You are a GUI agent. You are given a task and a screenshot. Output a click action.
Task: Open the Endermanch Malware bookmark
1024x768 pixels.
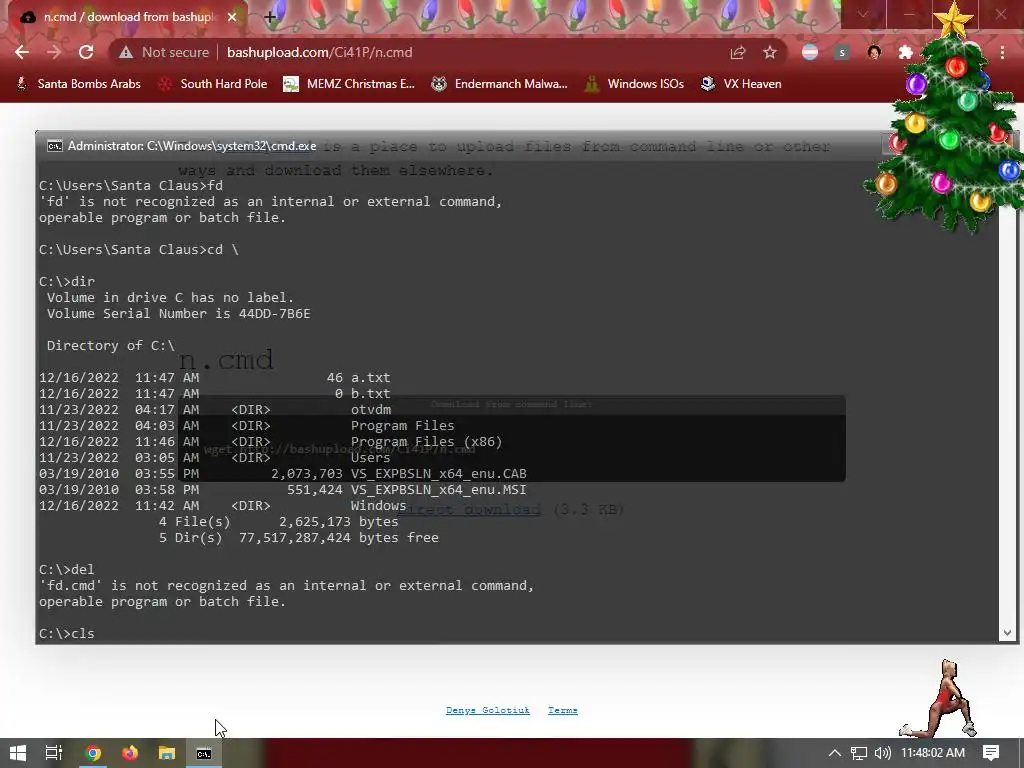coord(500,84)
